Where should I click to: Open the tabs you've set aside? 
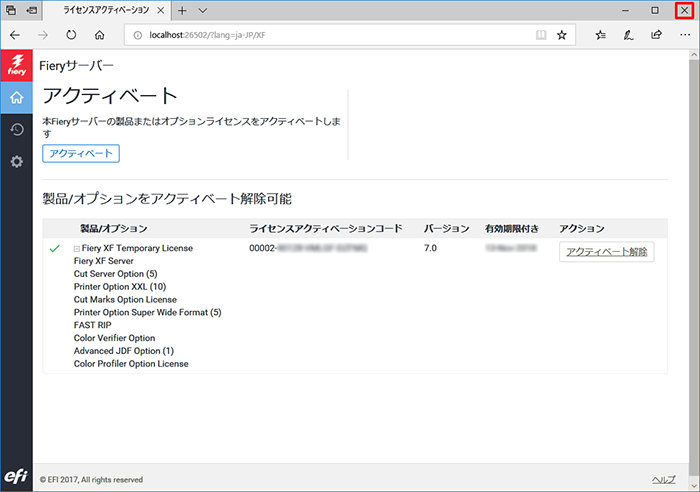coord(11,10)
